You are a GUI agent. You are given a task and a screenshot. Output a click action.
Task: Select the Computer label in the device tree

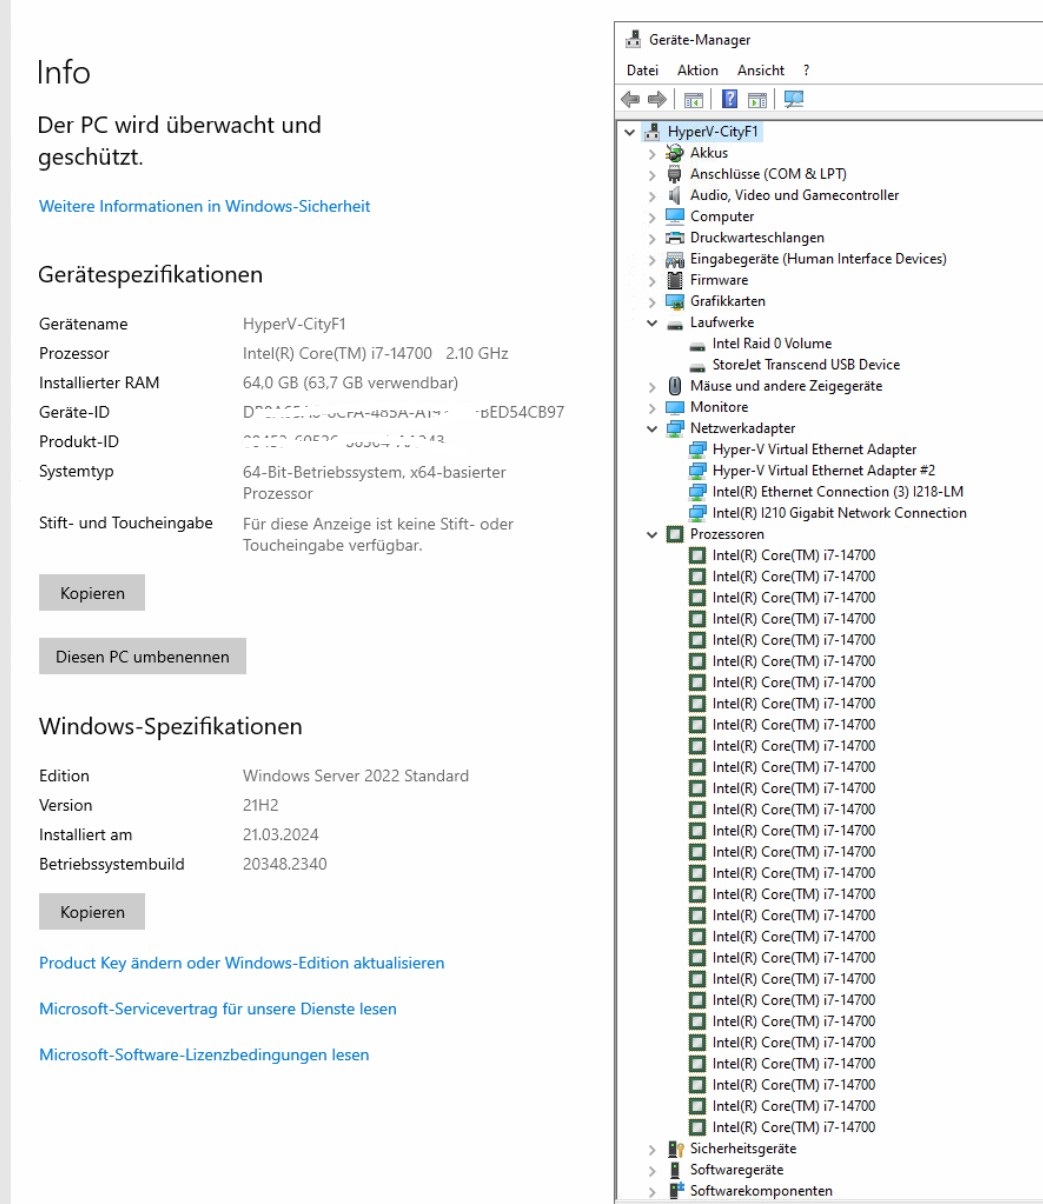722,217
